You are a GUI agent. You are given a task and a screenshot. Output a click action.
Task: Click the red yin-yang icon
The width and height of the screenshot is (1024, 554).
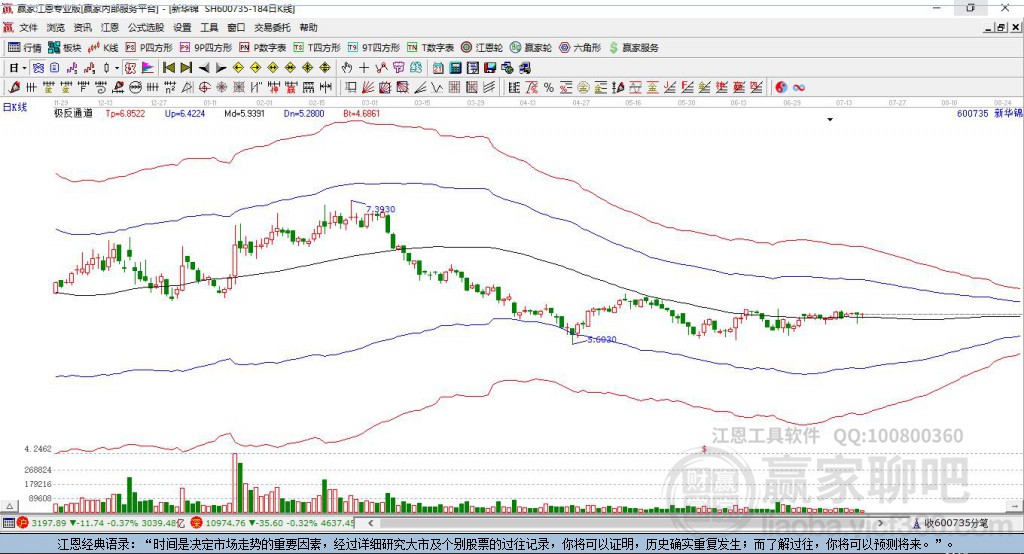click(781, 87)
